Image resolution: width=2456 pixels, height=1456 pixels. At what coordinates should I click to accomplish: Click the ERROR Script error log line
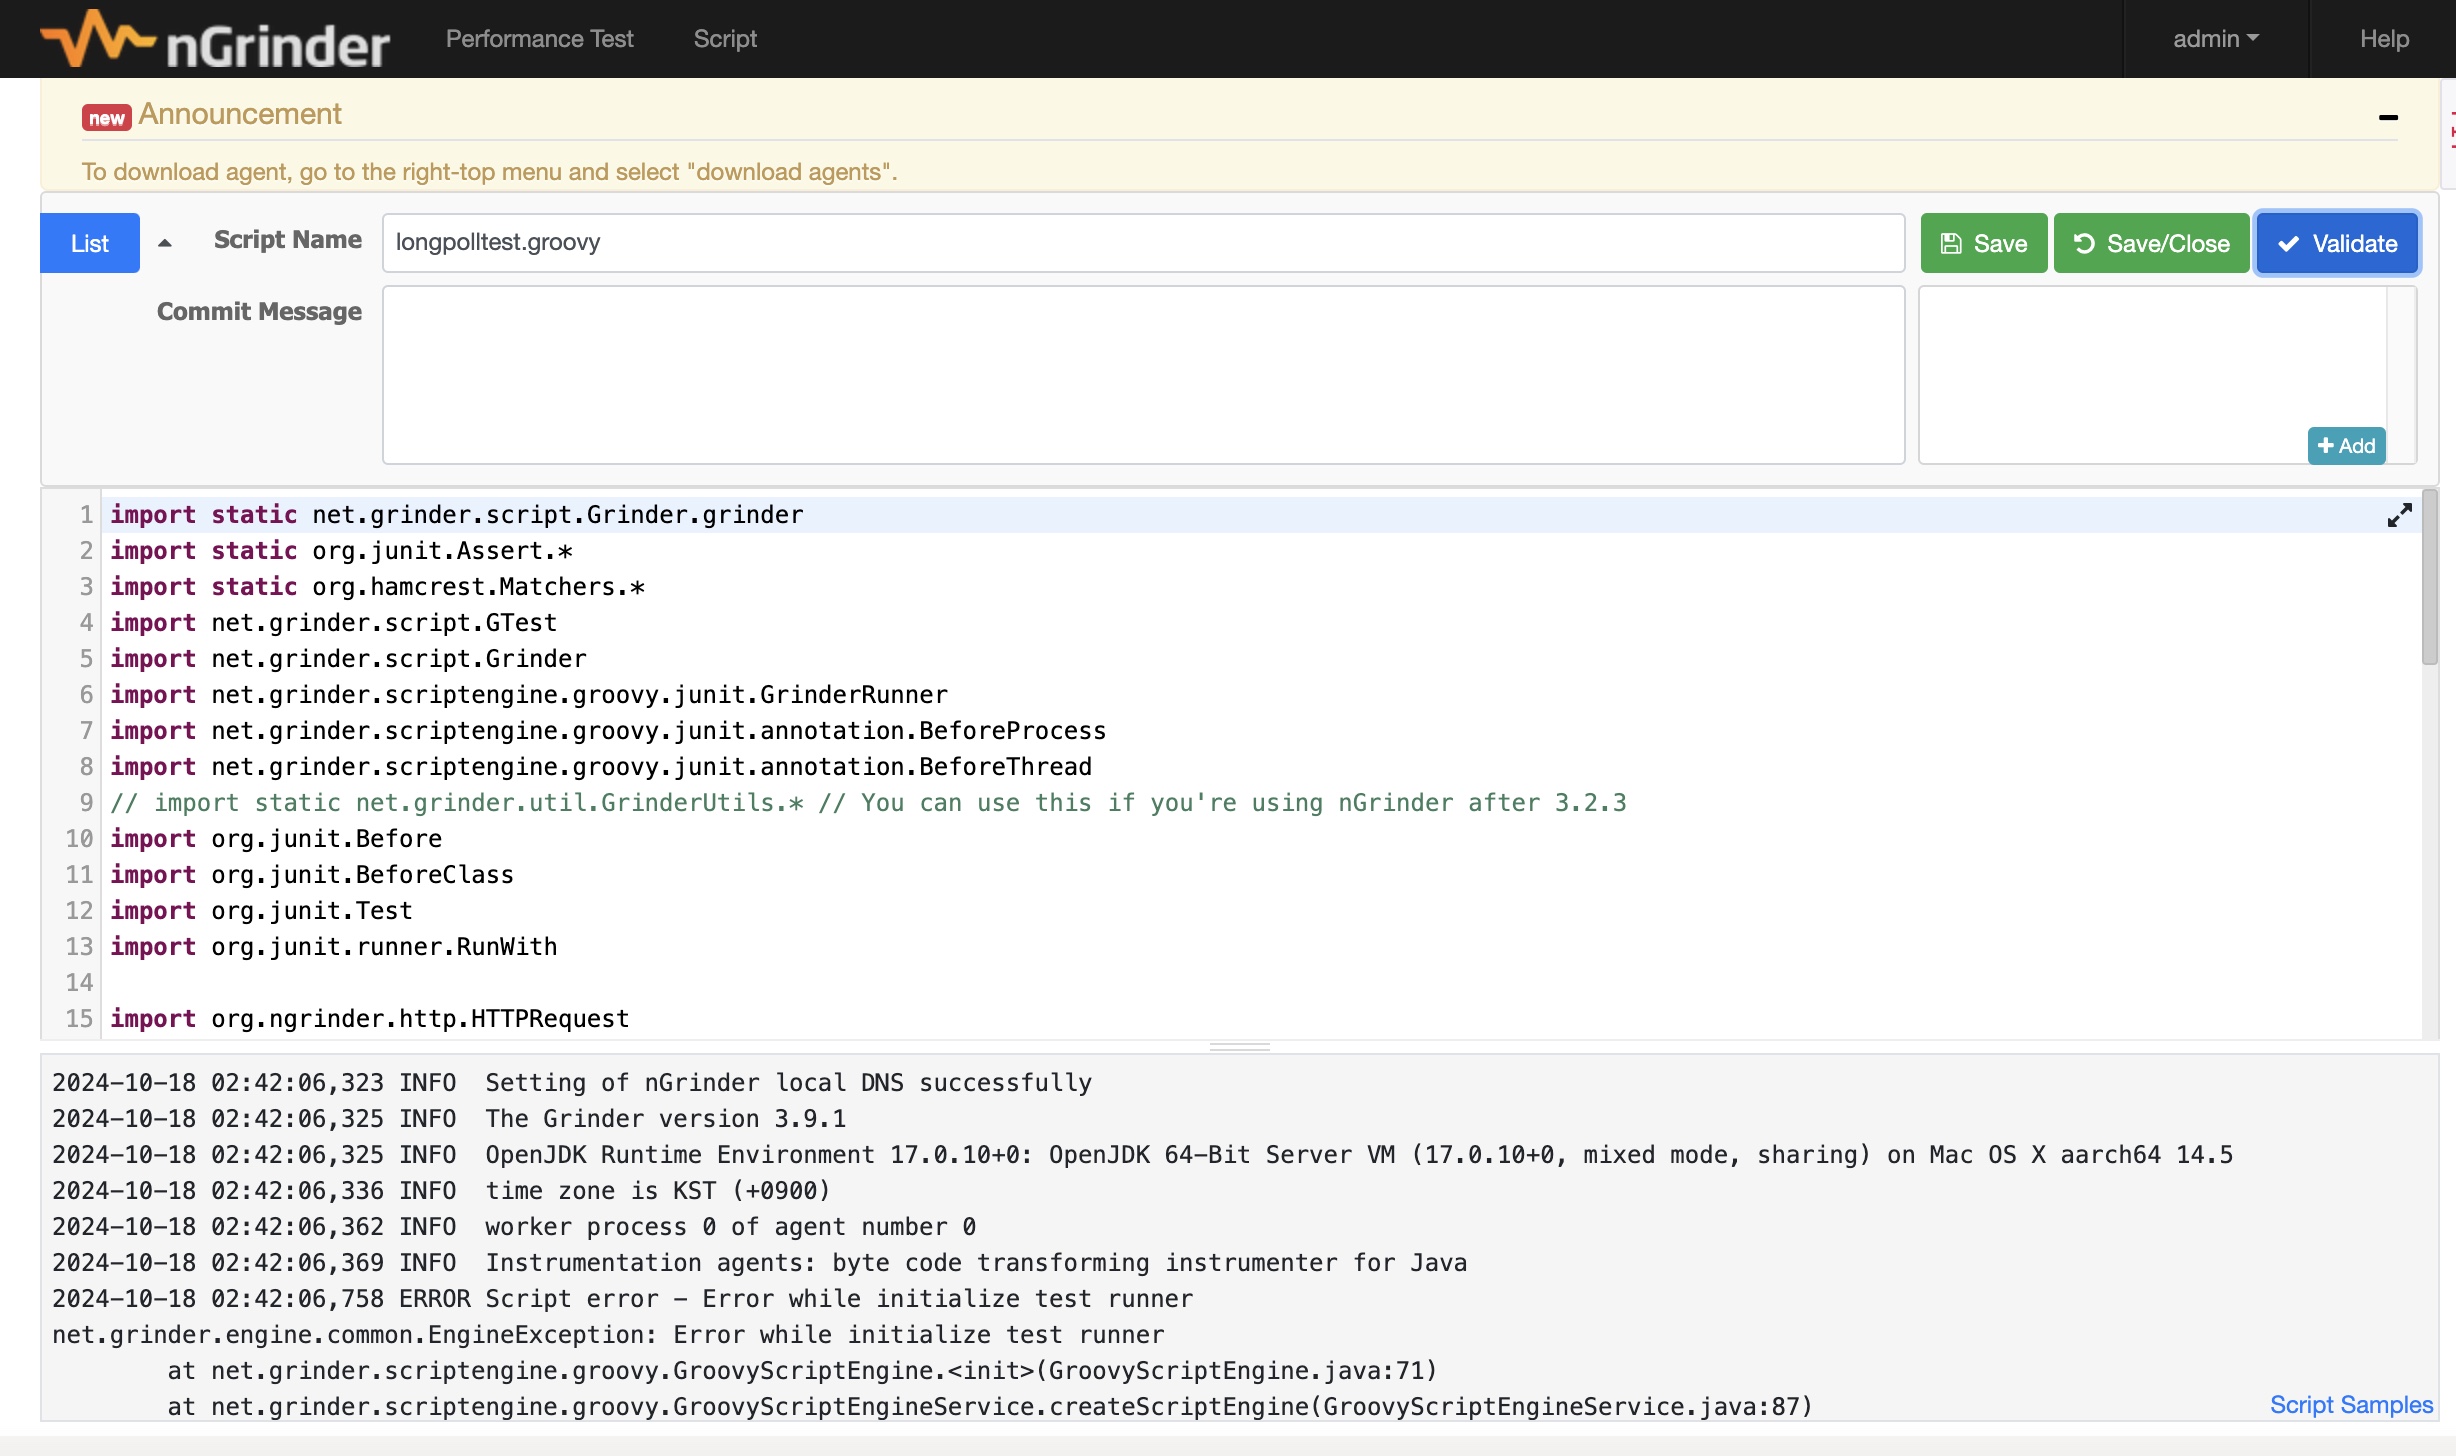pos(622,1299)
